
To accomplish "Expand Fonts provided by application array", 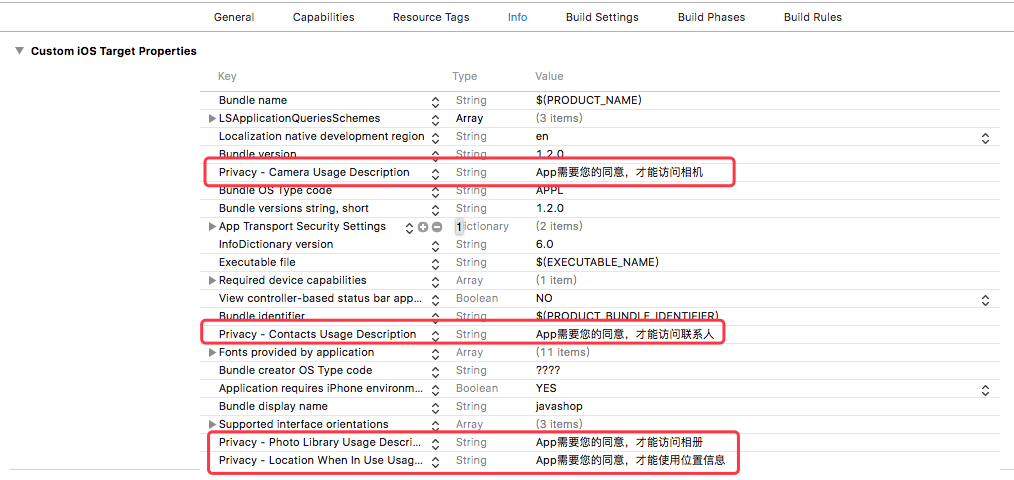I will (x=212, y=353).
